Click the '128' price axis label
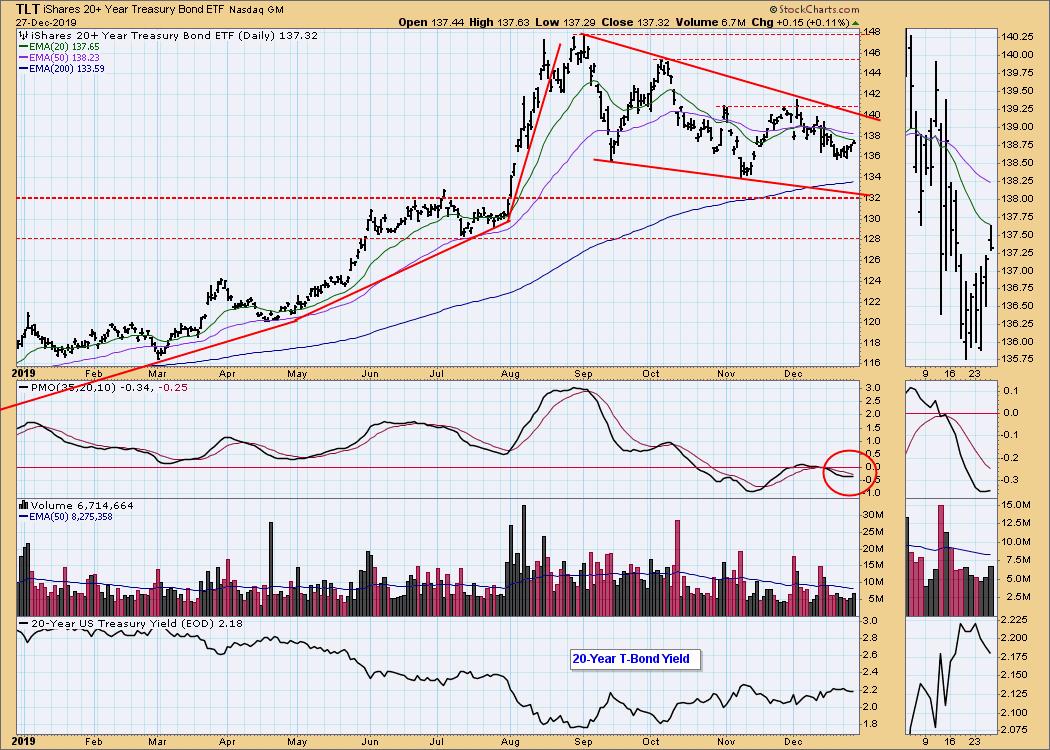The width and height of the screenshot is (1050, 750). (871, 239)
